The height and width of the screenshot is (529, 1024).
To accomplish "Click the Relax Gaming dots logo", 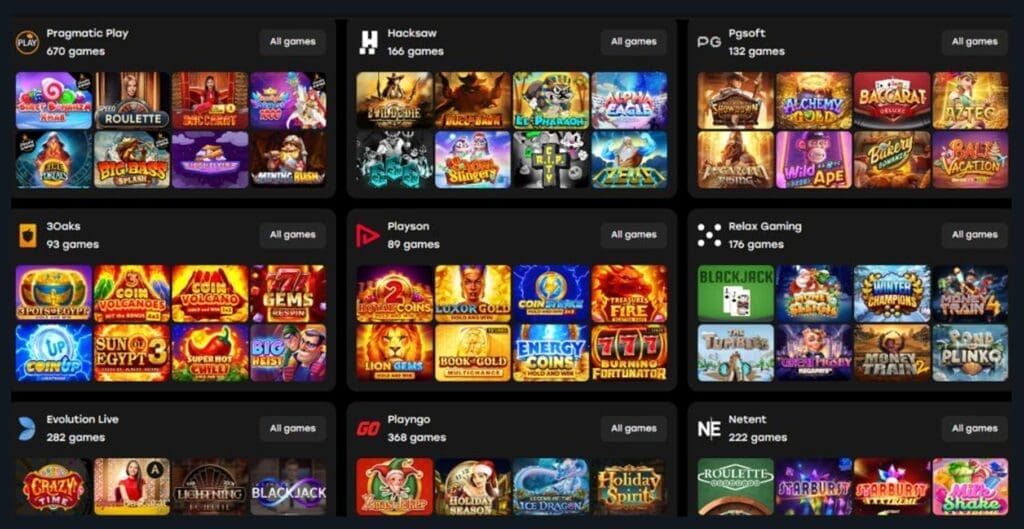I will pyautogui.click(x=709, y=236).
